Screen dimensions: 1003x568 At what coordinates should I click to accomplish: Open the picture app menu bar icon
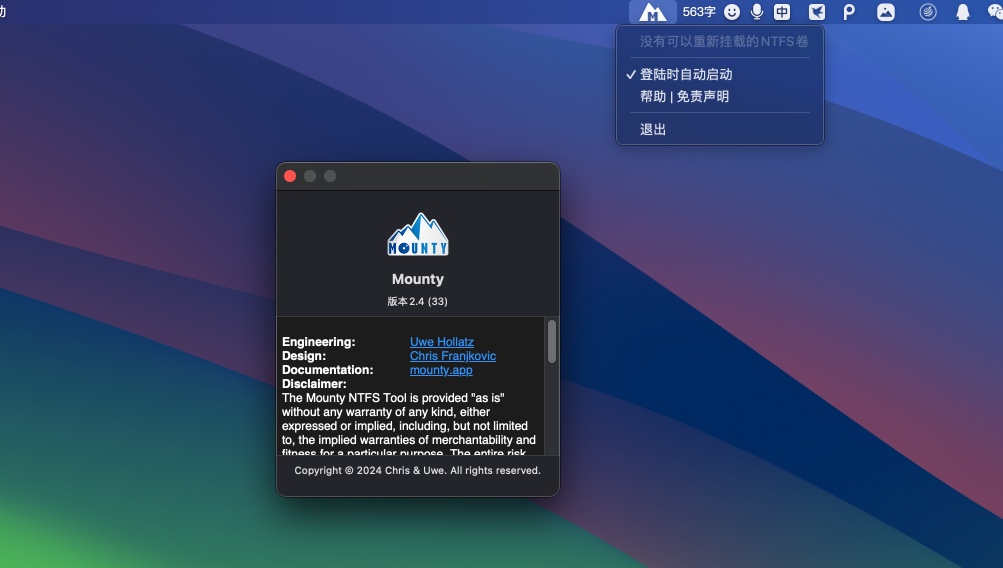[x=885, y=12]
